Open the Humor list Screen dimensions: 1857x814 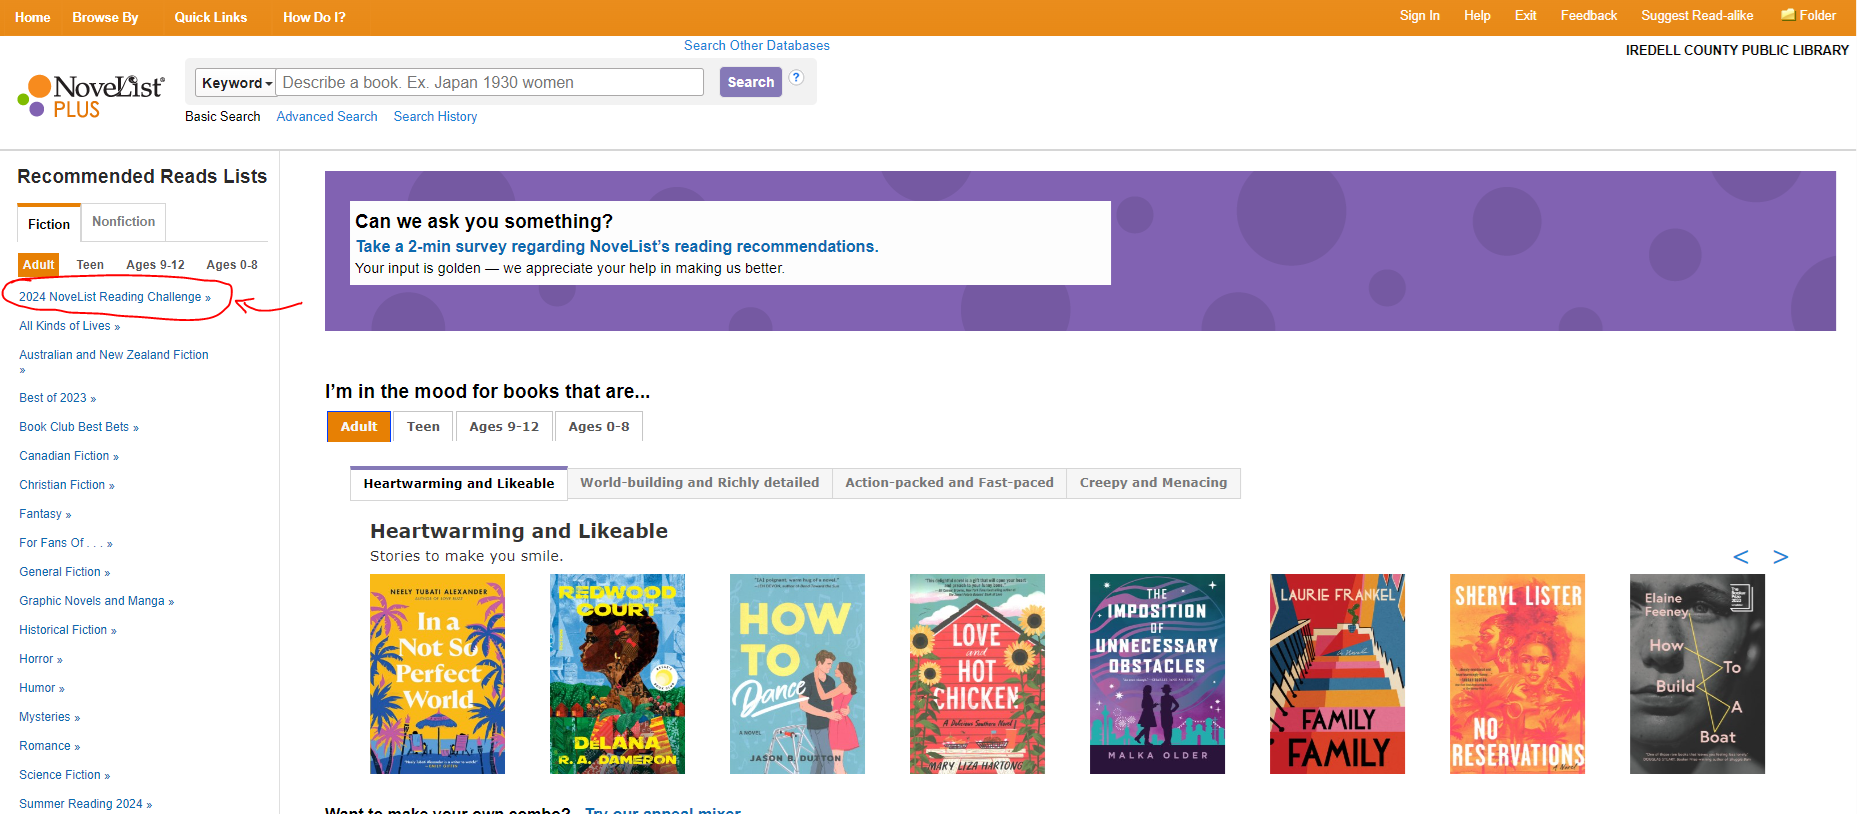pos(42,688)
